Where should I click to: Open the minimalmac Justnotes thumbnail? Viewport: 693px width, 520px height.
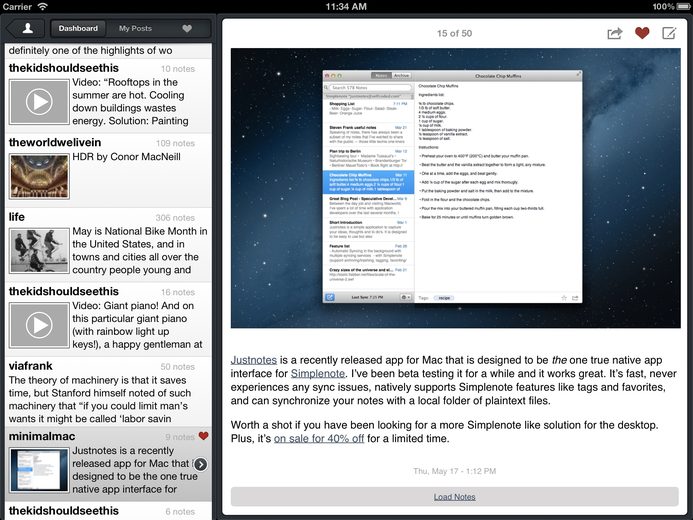(x=39, y=470)
